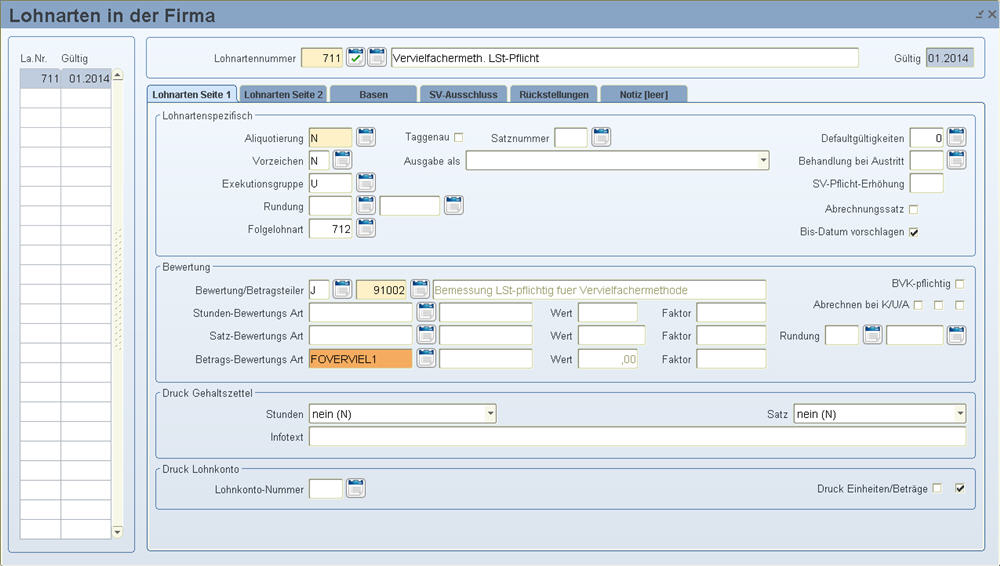Open the Rückstellungen tab

[x=554, y=94]
